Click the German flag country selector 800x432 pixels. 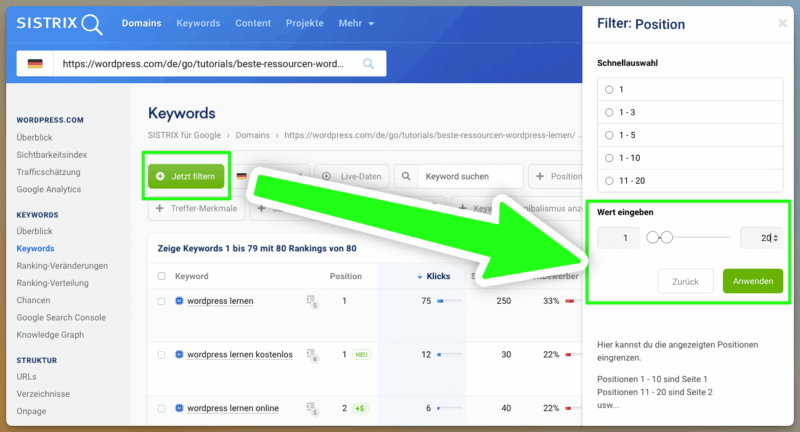(x=36, y=64)
